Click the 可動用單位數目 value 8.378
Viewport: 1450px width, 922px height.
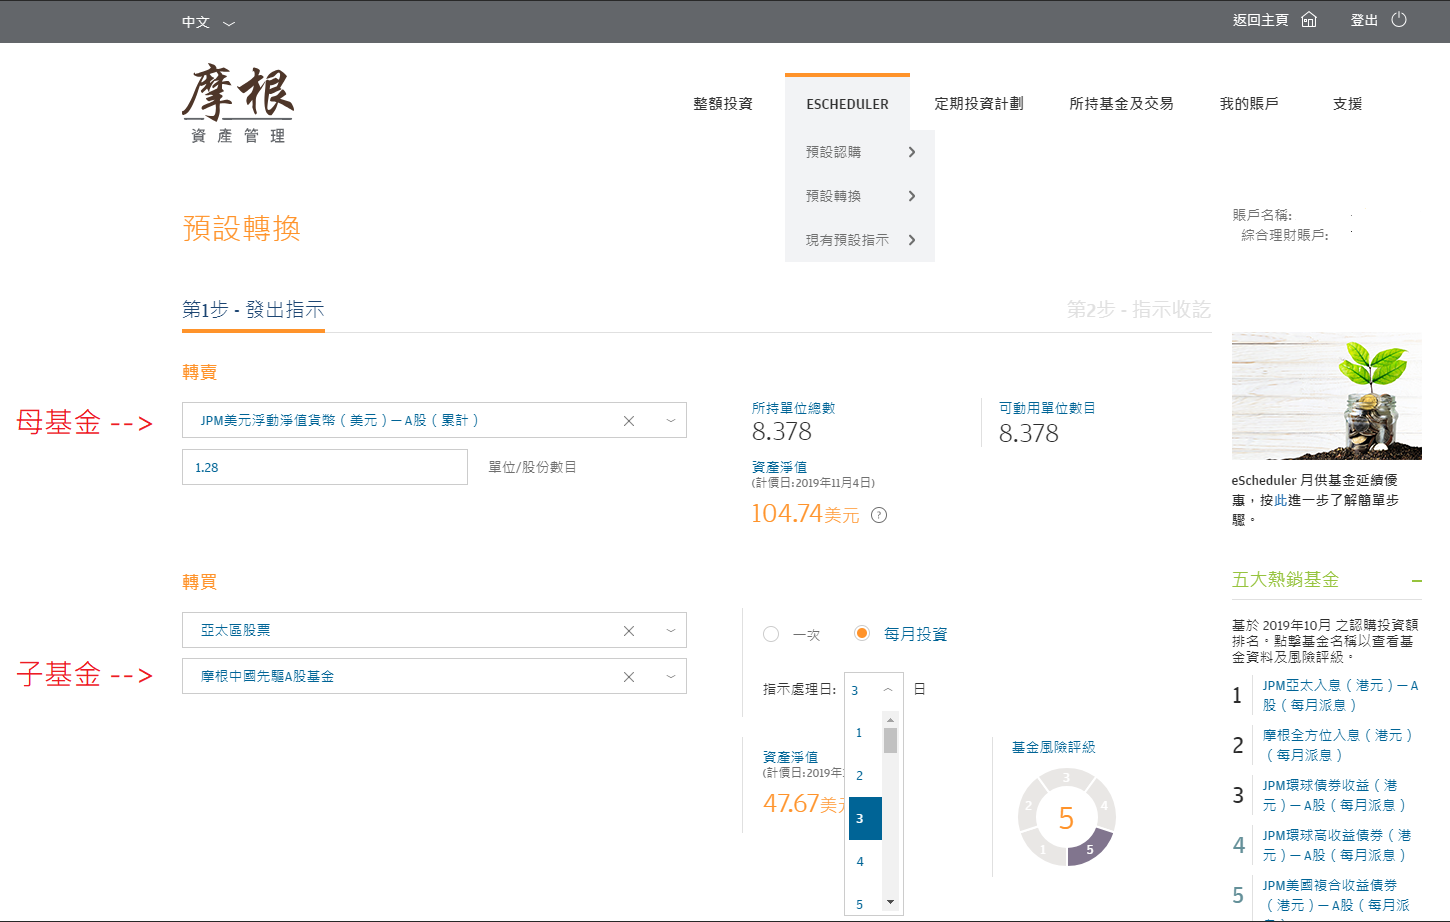[1028, 433]
